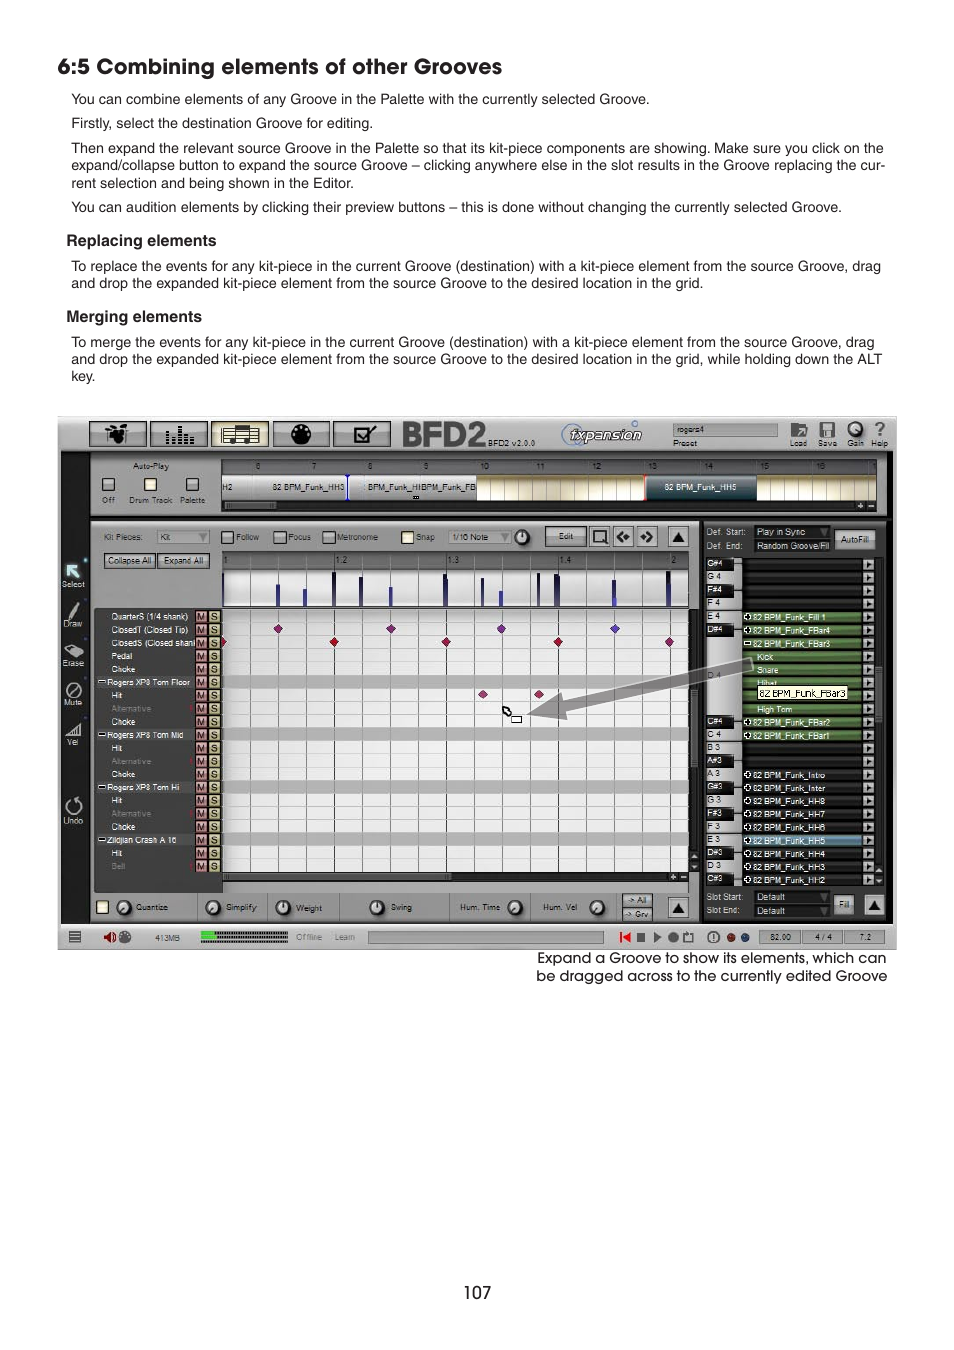The height and width of the screenshot is (1350, 954).
Task: Click the -> All button
Action: click(637, 900)
